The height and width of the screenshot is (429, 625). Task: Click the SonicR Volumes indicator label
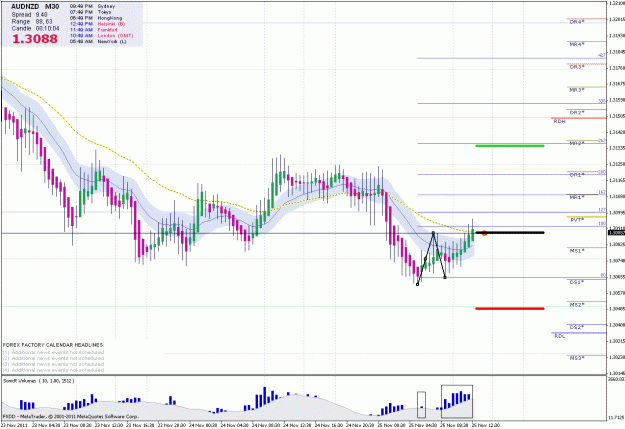(x=39, y=381)
